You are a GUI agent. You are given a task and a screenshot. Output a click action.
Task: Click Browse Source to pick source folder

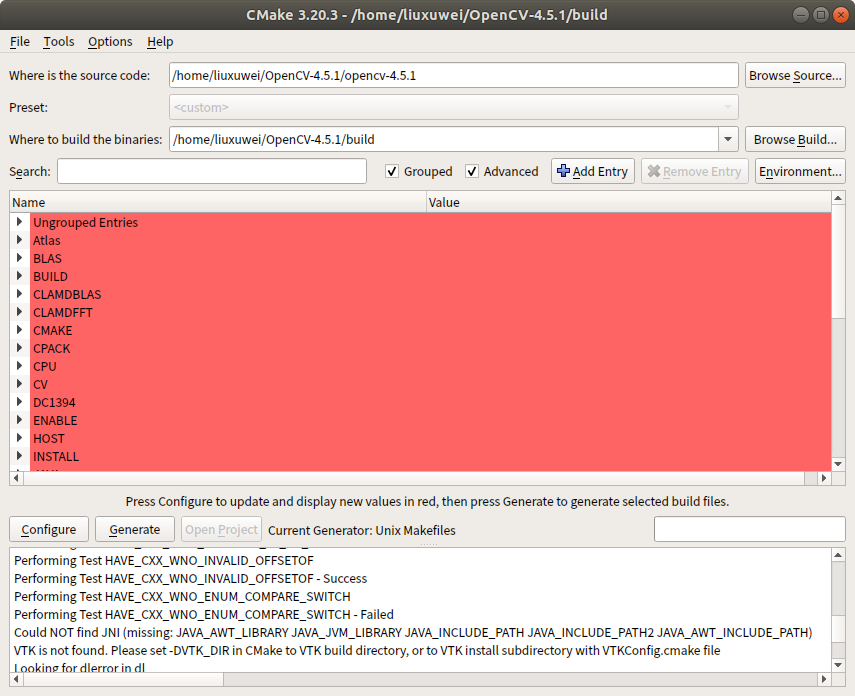tap(795, 74)
